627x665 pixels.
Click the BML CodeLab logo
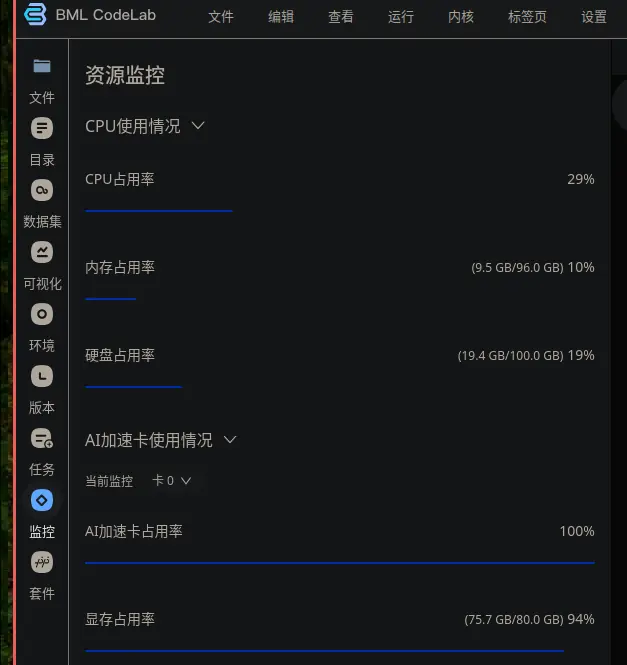[x=35, y=14]
